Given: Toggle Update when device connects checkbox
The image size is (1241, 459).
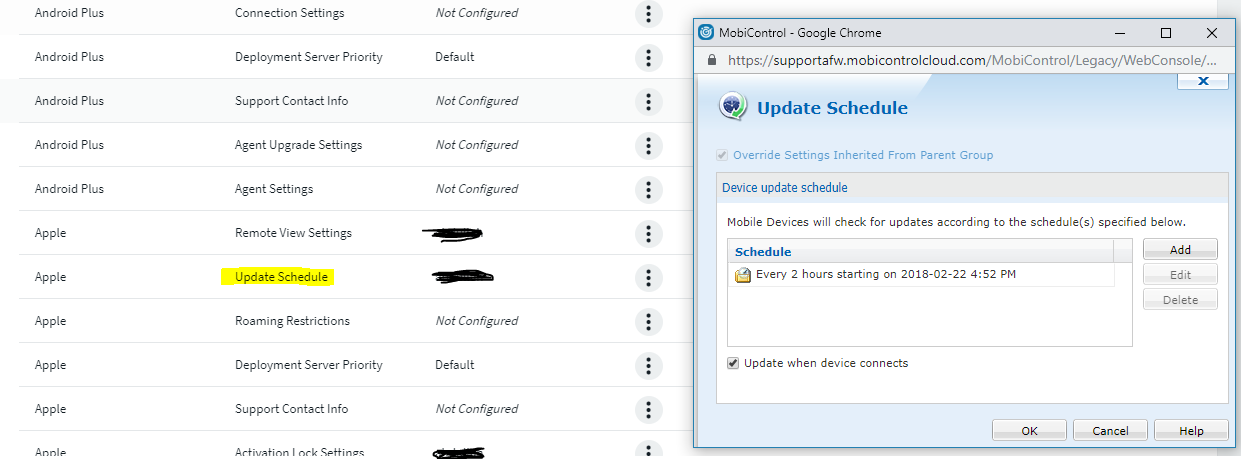Looking at the screenshot, I should pyautogui.click(x=733, y=364).
